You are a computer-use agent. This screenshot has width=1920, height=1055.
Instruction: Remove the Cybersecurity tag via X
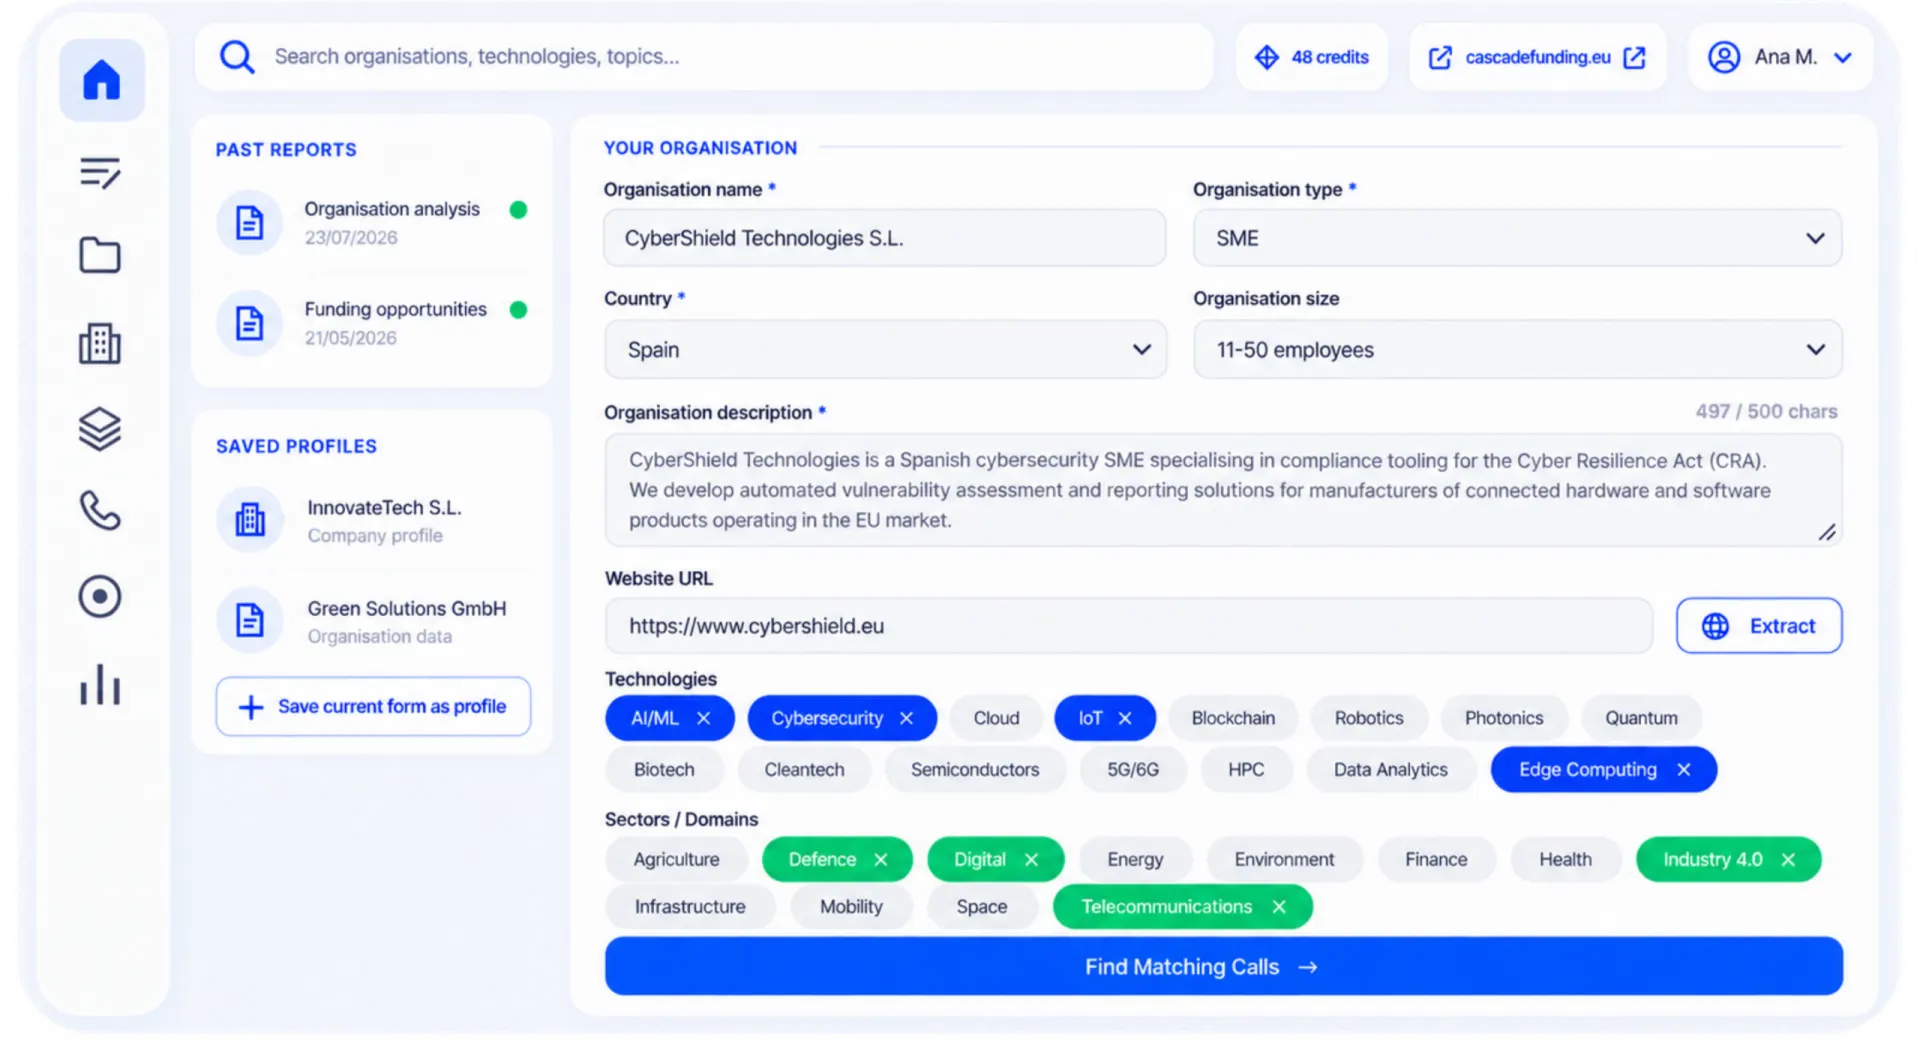click(x=907, y=718)
